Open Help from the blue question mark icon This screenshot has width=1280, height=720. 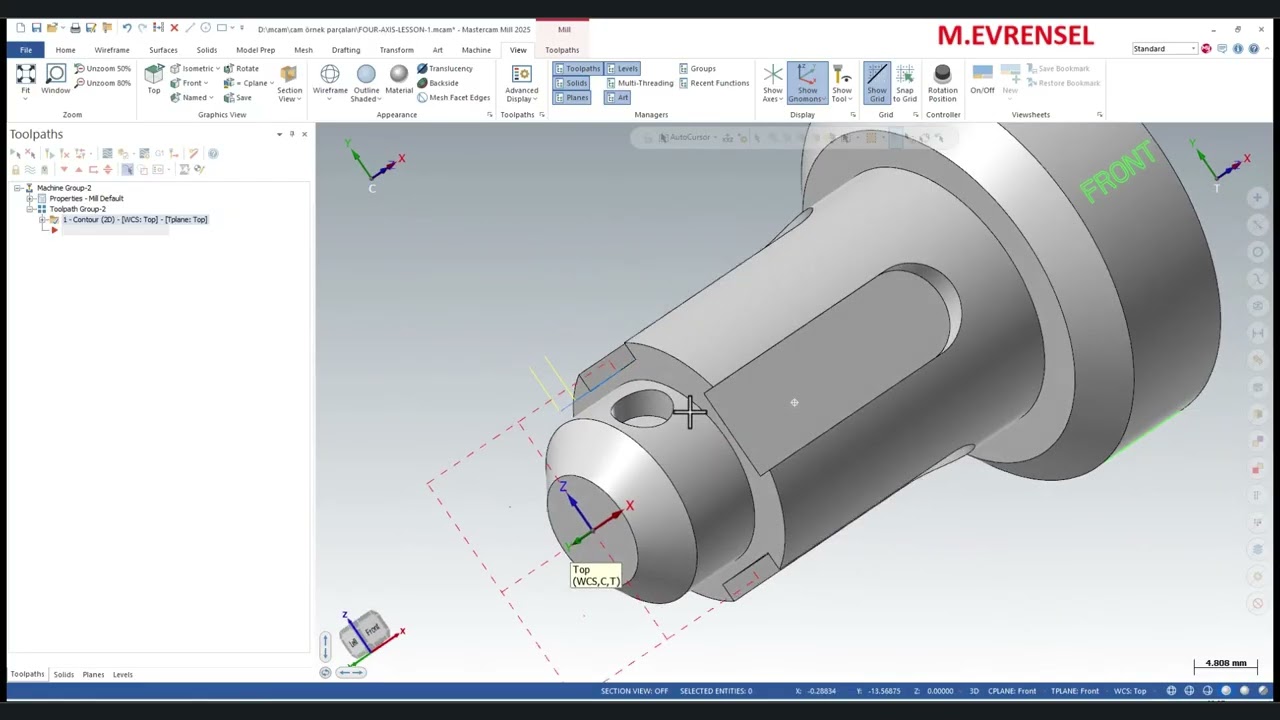click(1253, 49)
